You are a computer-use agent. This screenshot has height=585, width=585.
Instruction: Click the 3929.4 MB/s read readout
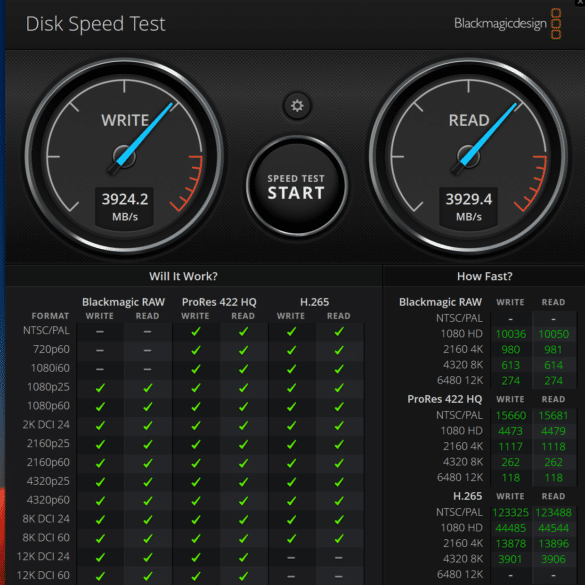[469, 207]
